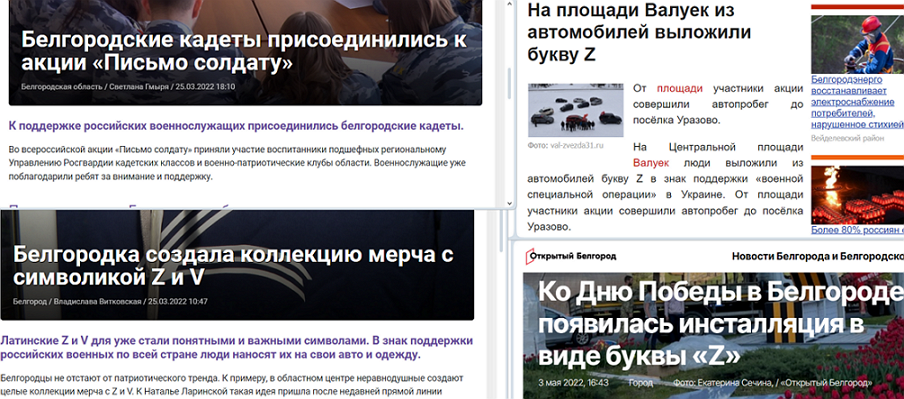This screenshot has width=904, height=399.
Task: Click the date '25.03.2022 18:10'
Action: click(205, 87)
